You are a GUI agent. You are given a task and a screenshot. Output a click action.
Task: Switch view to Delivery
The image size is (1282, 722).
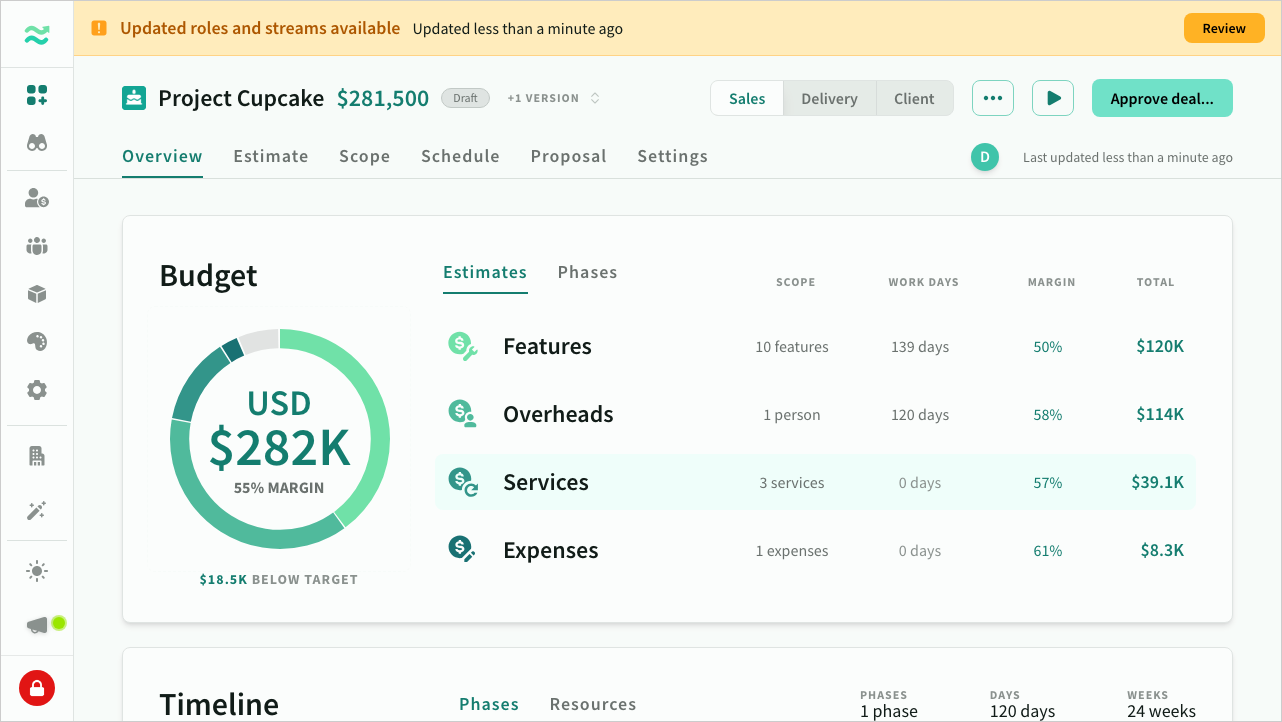[x=829, y=99]
